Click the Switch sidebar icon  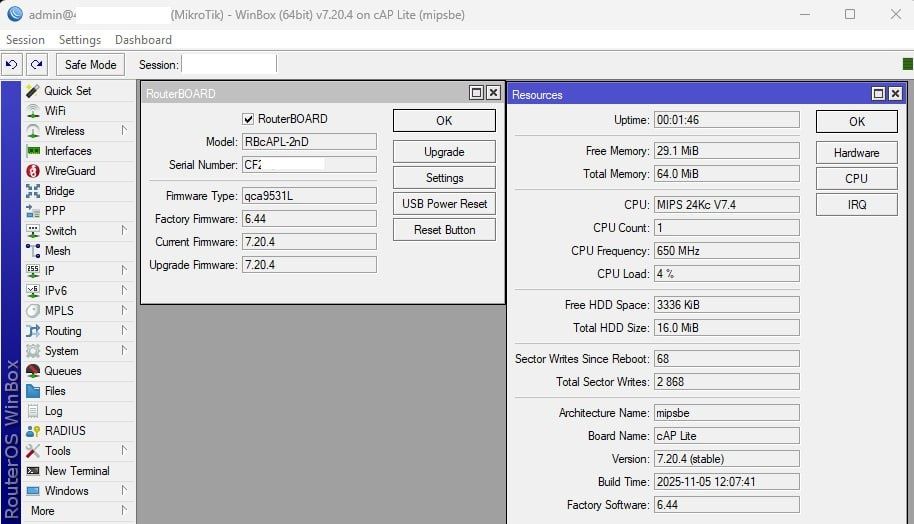point(33,231)
